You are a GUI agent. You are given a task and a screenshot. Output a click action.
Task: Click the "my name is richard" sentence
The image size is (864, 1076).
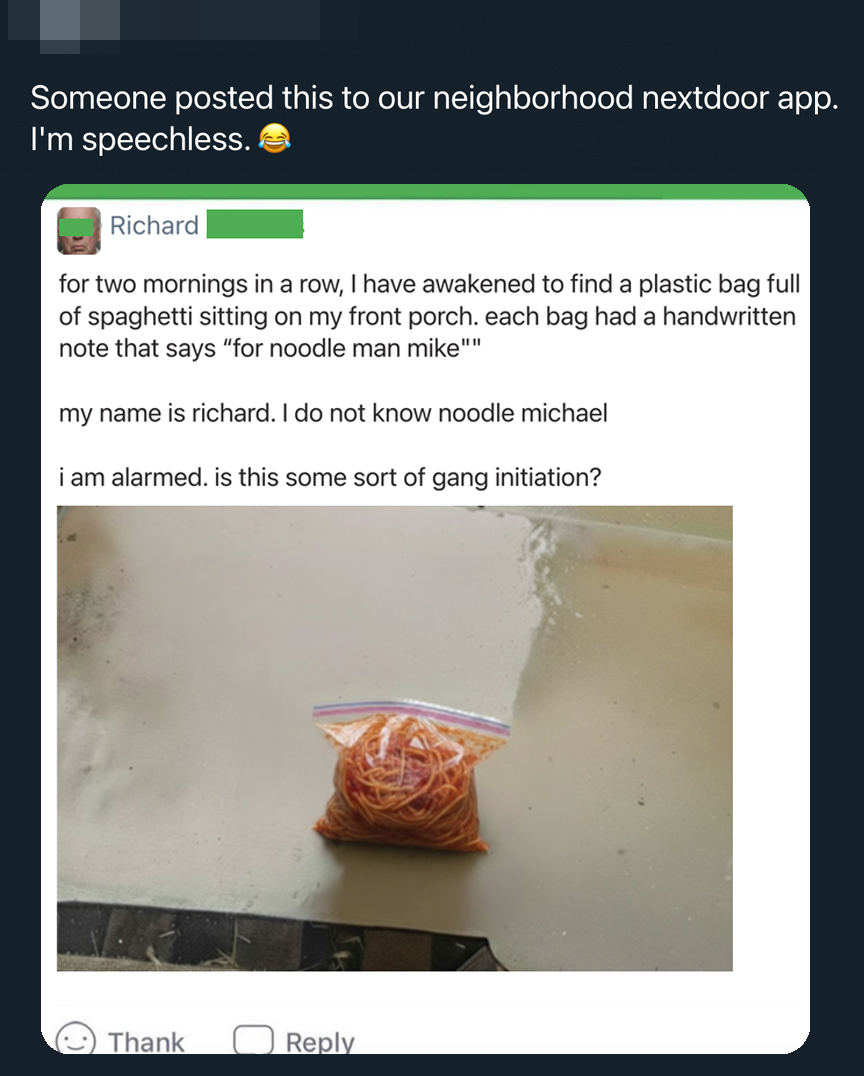333,413
